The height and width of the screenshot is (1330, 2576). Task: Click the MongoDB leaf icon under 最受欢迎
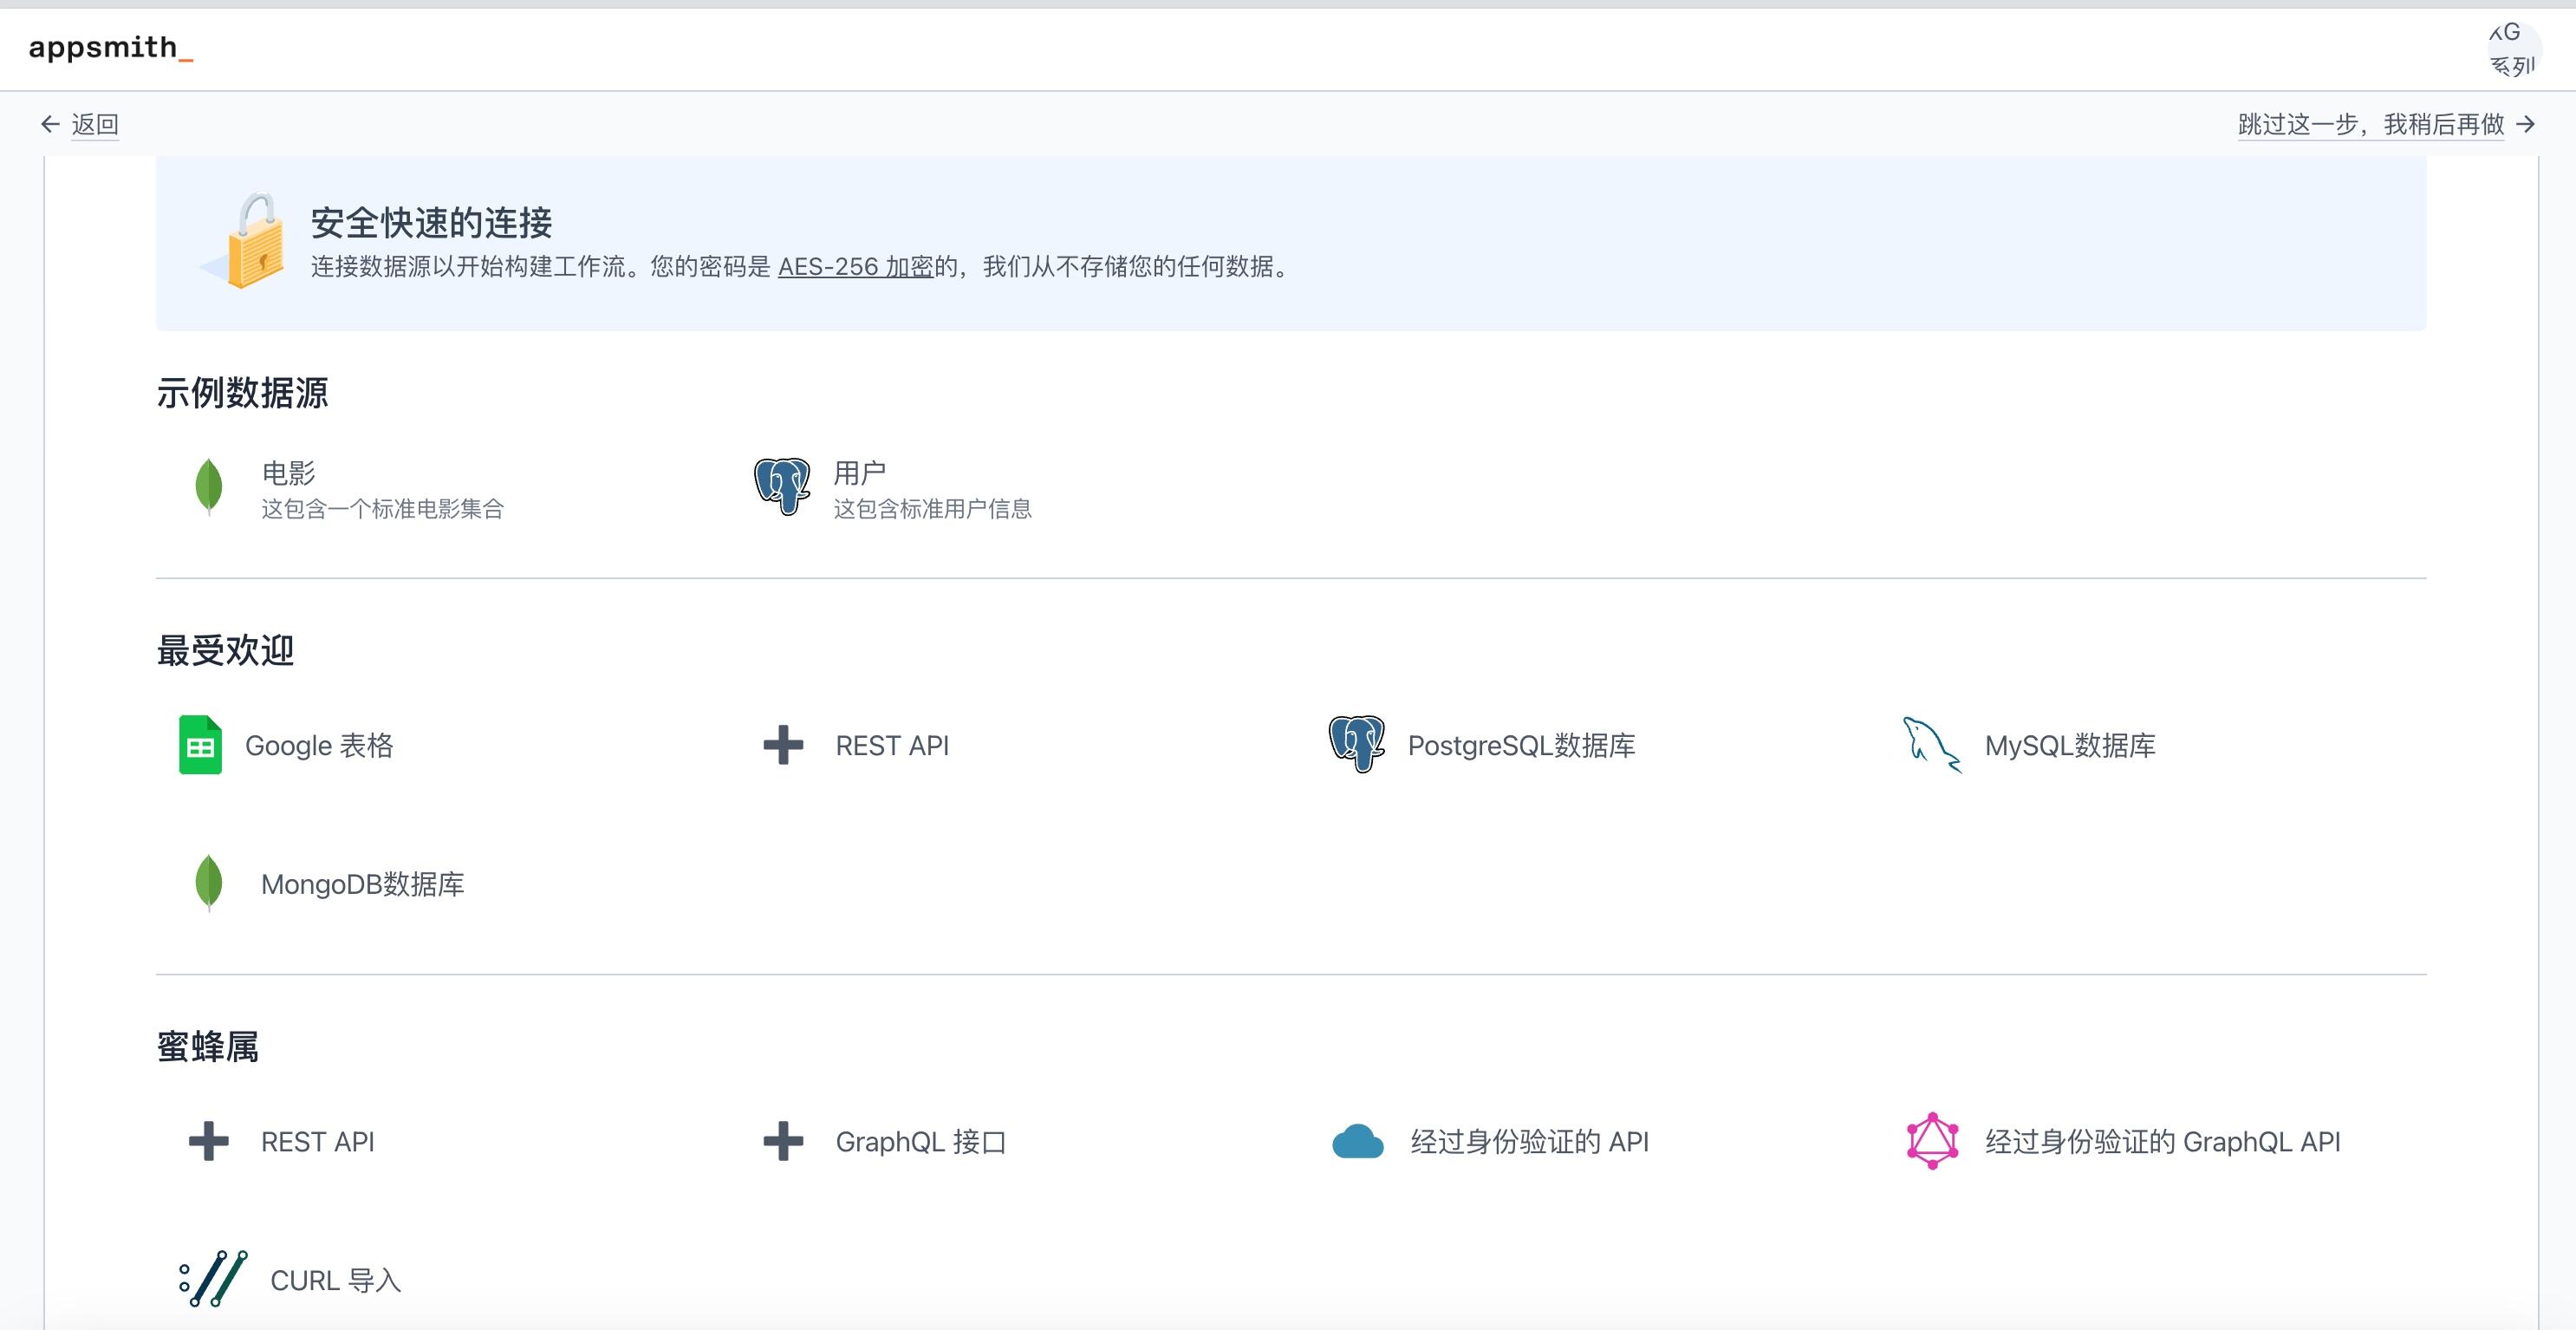pyautogui.click(x=209, y=883)
